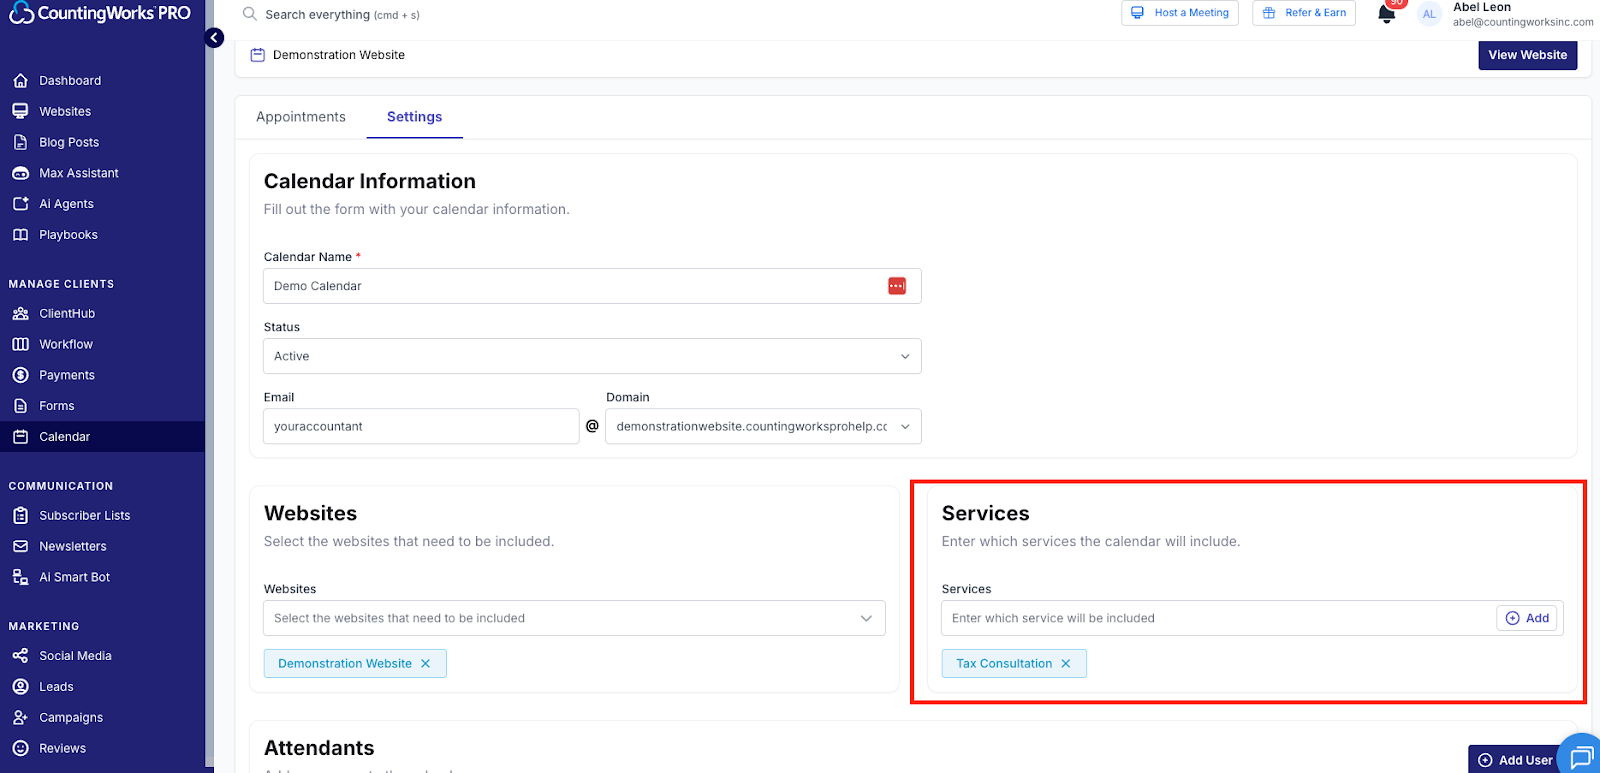This screenshot has height=773, width=1600.
Task: Click the red password manager icon in Calendar Name
Action: [897, 286]
